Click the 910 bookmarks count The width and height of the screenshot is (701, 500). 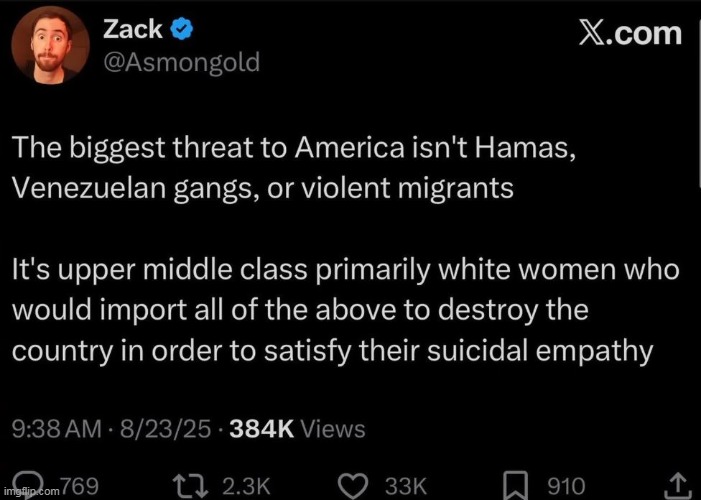(566, 487)
